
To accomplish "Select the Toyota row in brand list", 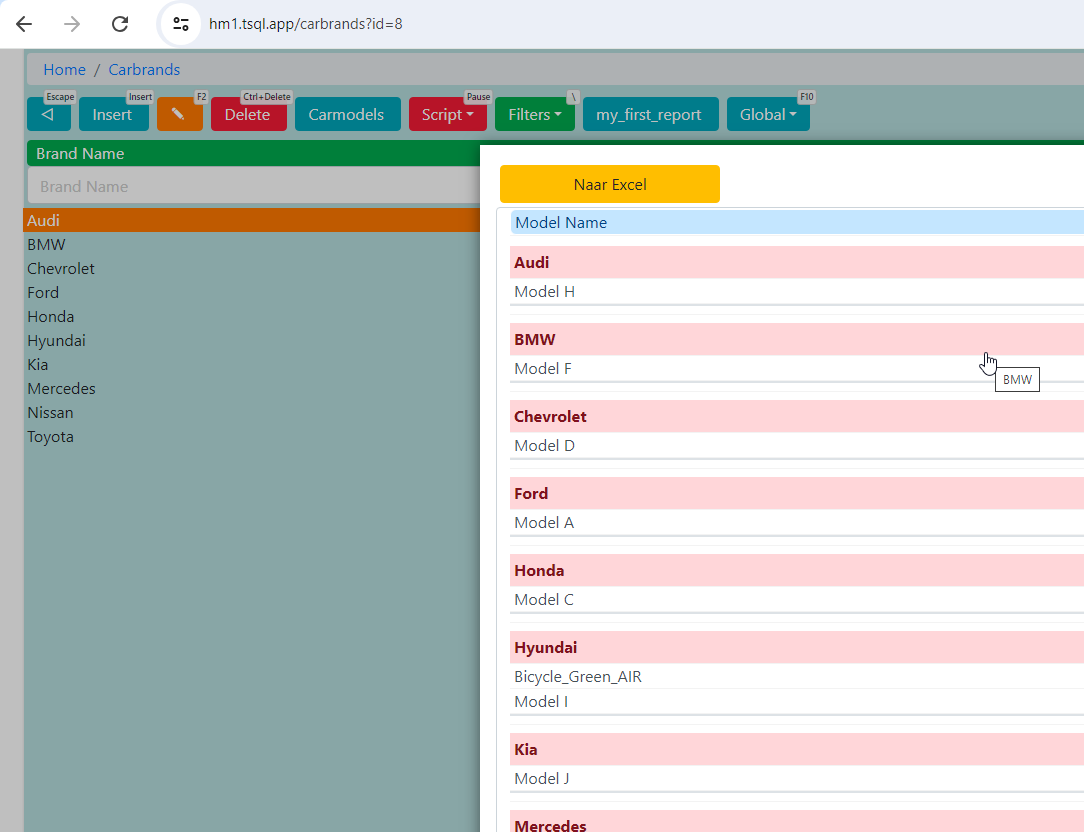I will [x=252, y=437].
